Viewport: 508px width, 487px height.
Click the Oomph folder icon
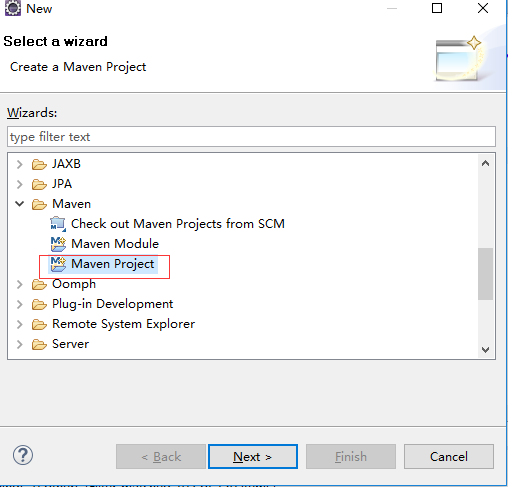[39, 284]
